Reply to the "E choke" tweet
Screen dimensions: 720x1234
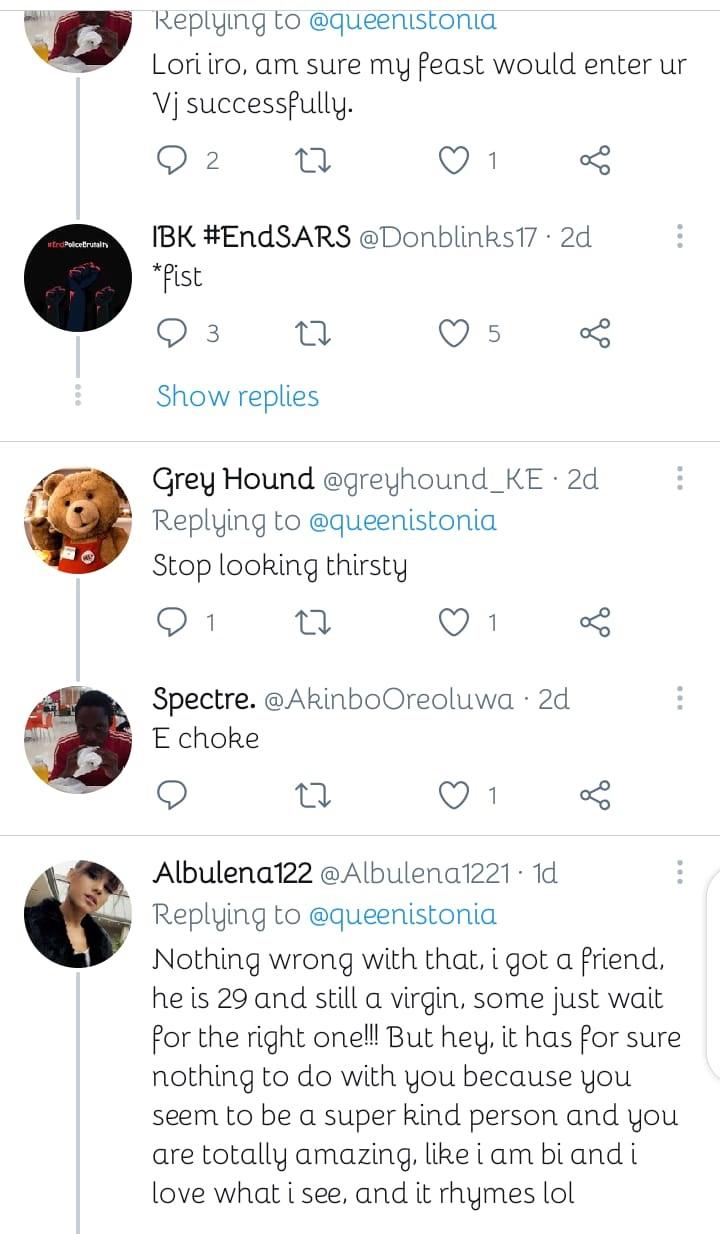click(x=173, y=795)
